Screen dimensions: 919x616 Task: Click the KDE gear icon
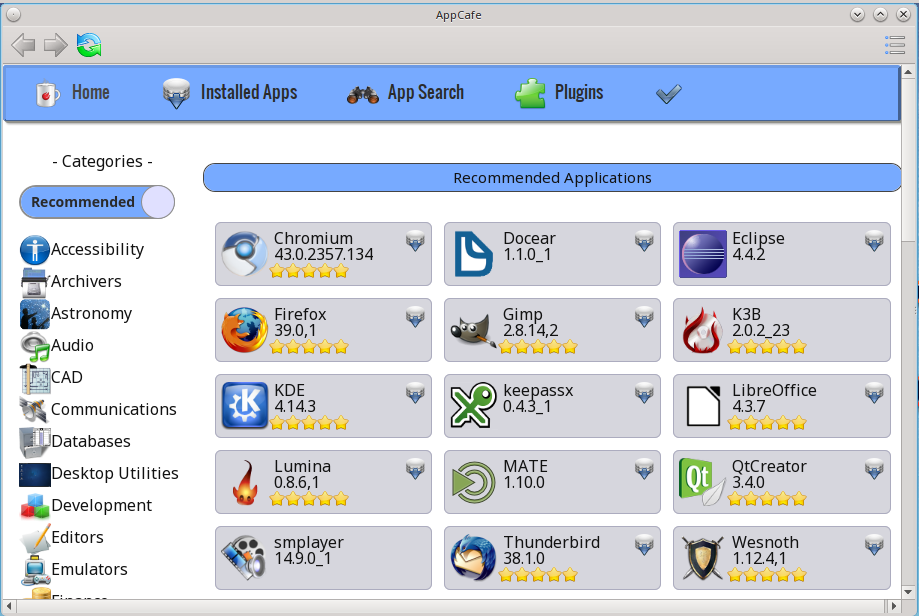tap(244, 406)
